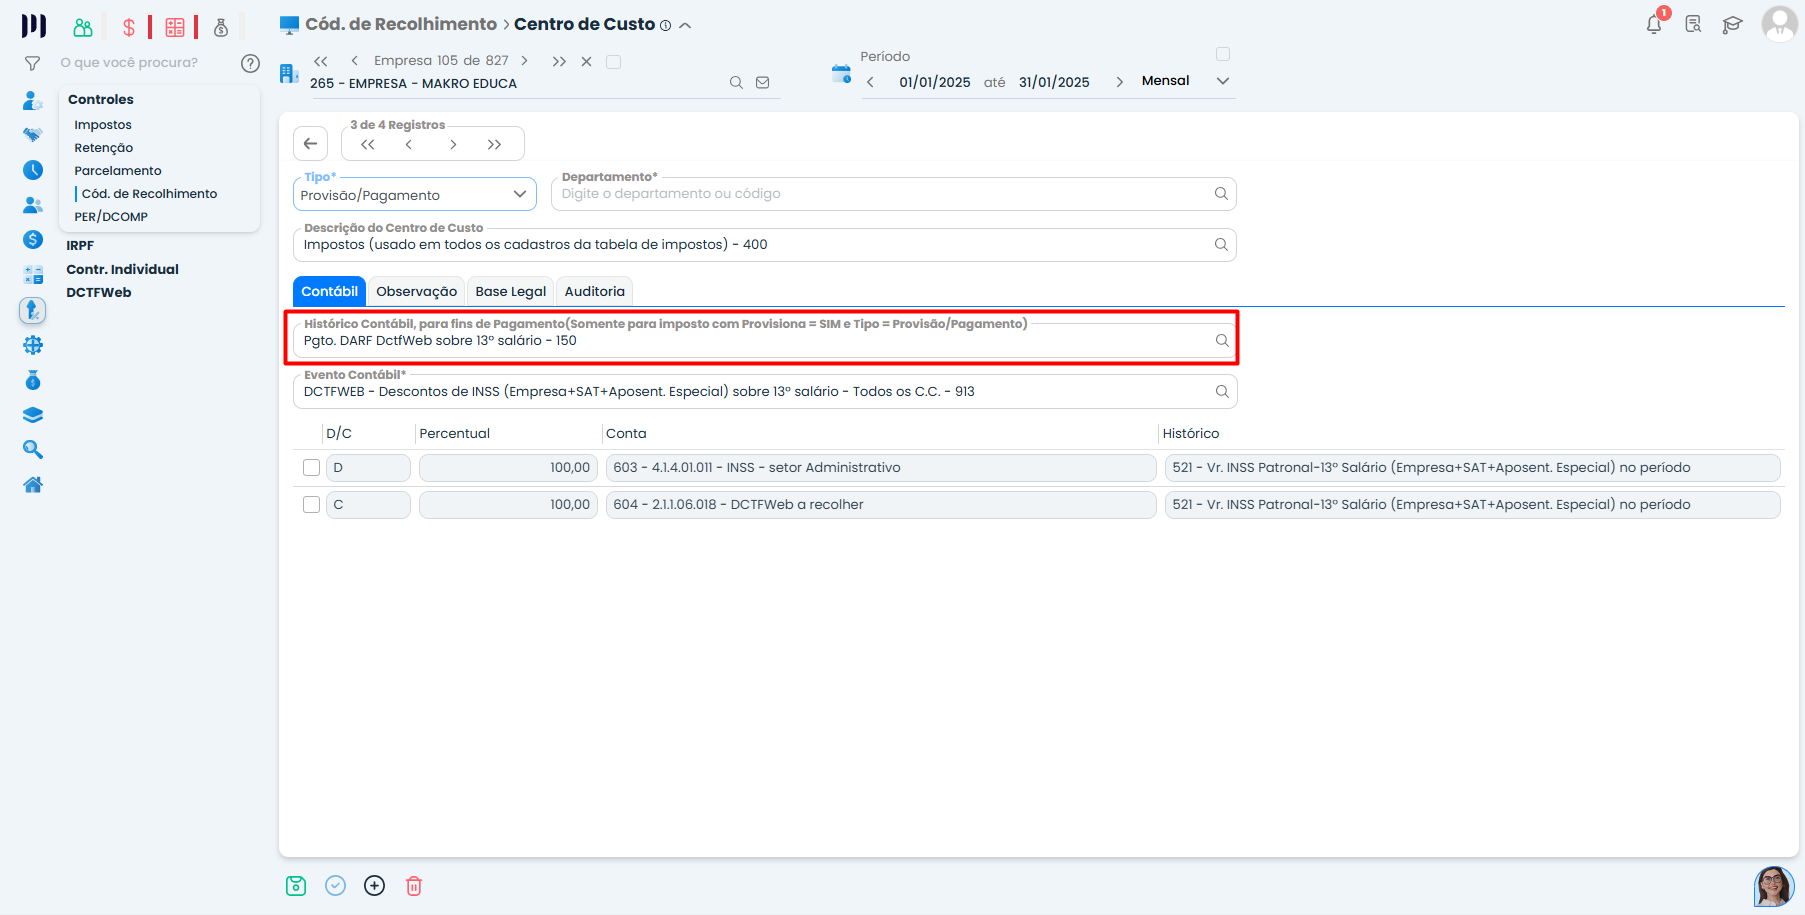Check the credit row C checkbox
The image size is (1805, 915).
312,505
